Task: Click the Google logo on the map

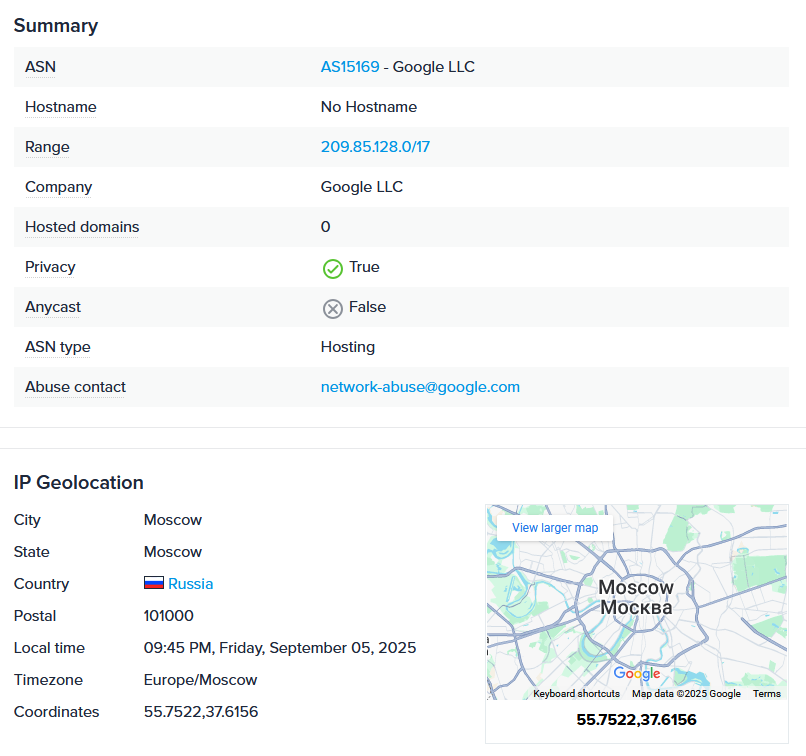Action: 636,673
